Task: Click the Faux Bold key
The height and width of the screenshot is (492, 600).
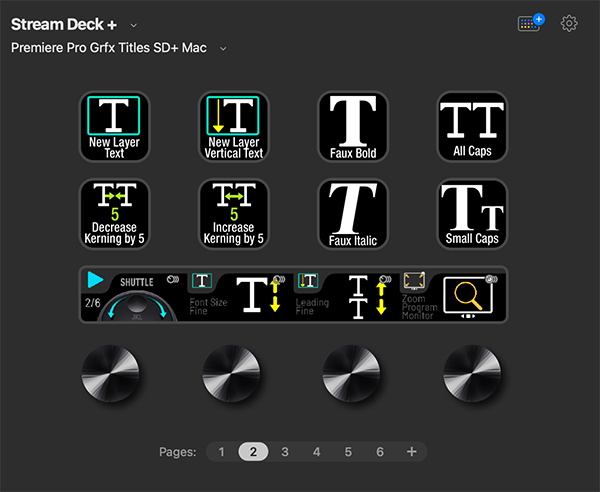Action: click(x=353, y=127)
